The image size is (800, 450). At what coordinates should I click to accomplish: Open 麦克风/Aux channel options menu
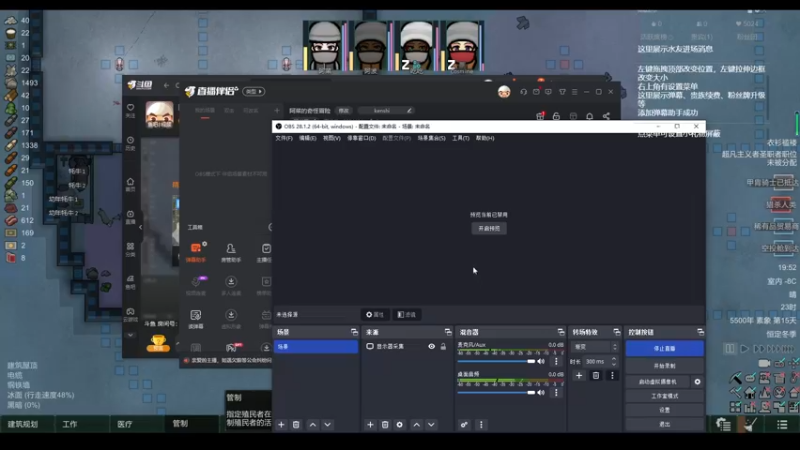point(556,361)
